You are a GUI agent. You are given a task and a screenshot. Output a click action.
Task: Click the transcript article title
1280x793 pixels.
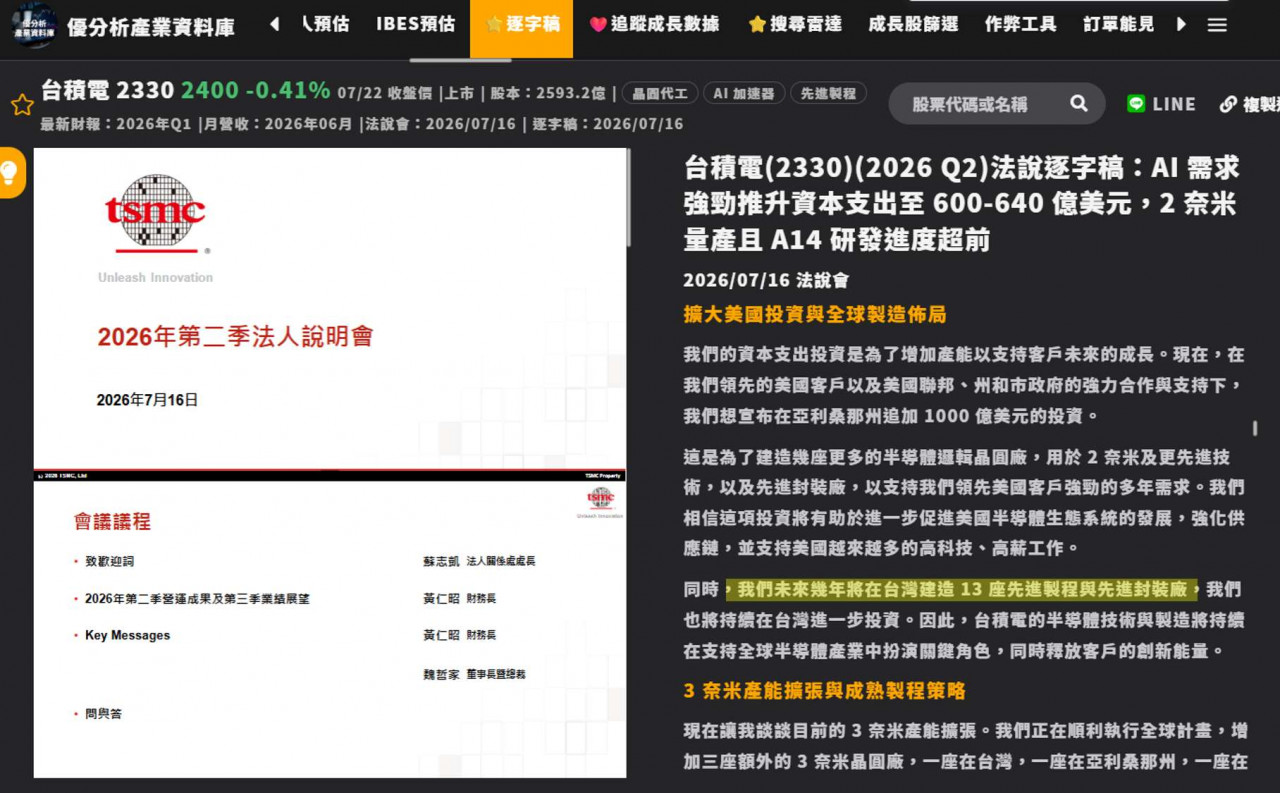[x=962, y=204]
